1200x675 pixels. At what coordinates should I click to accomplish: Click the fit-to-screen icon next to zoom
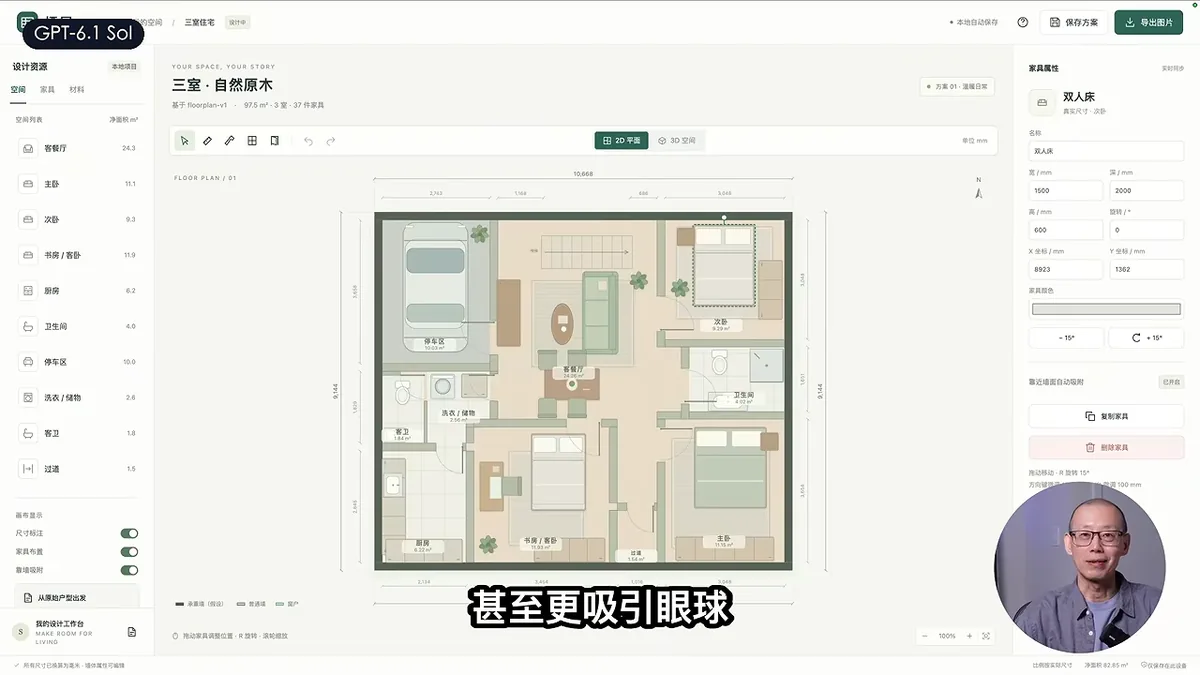tap(987, 636)
